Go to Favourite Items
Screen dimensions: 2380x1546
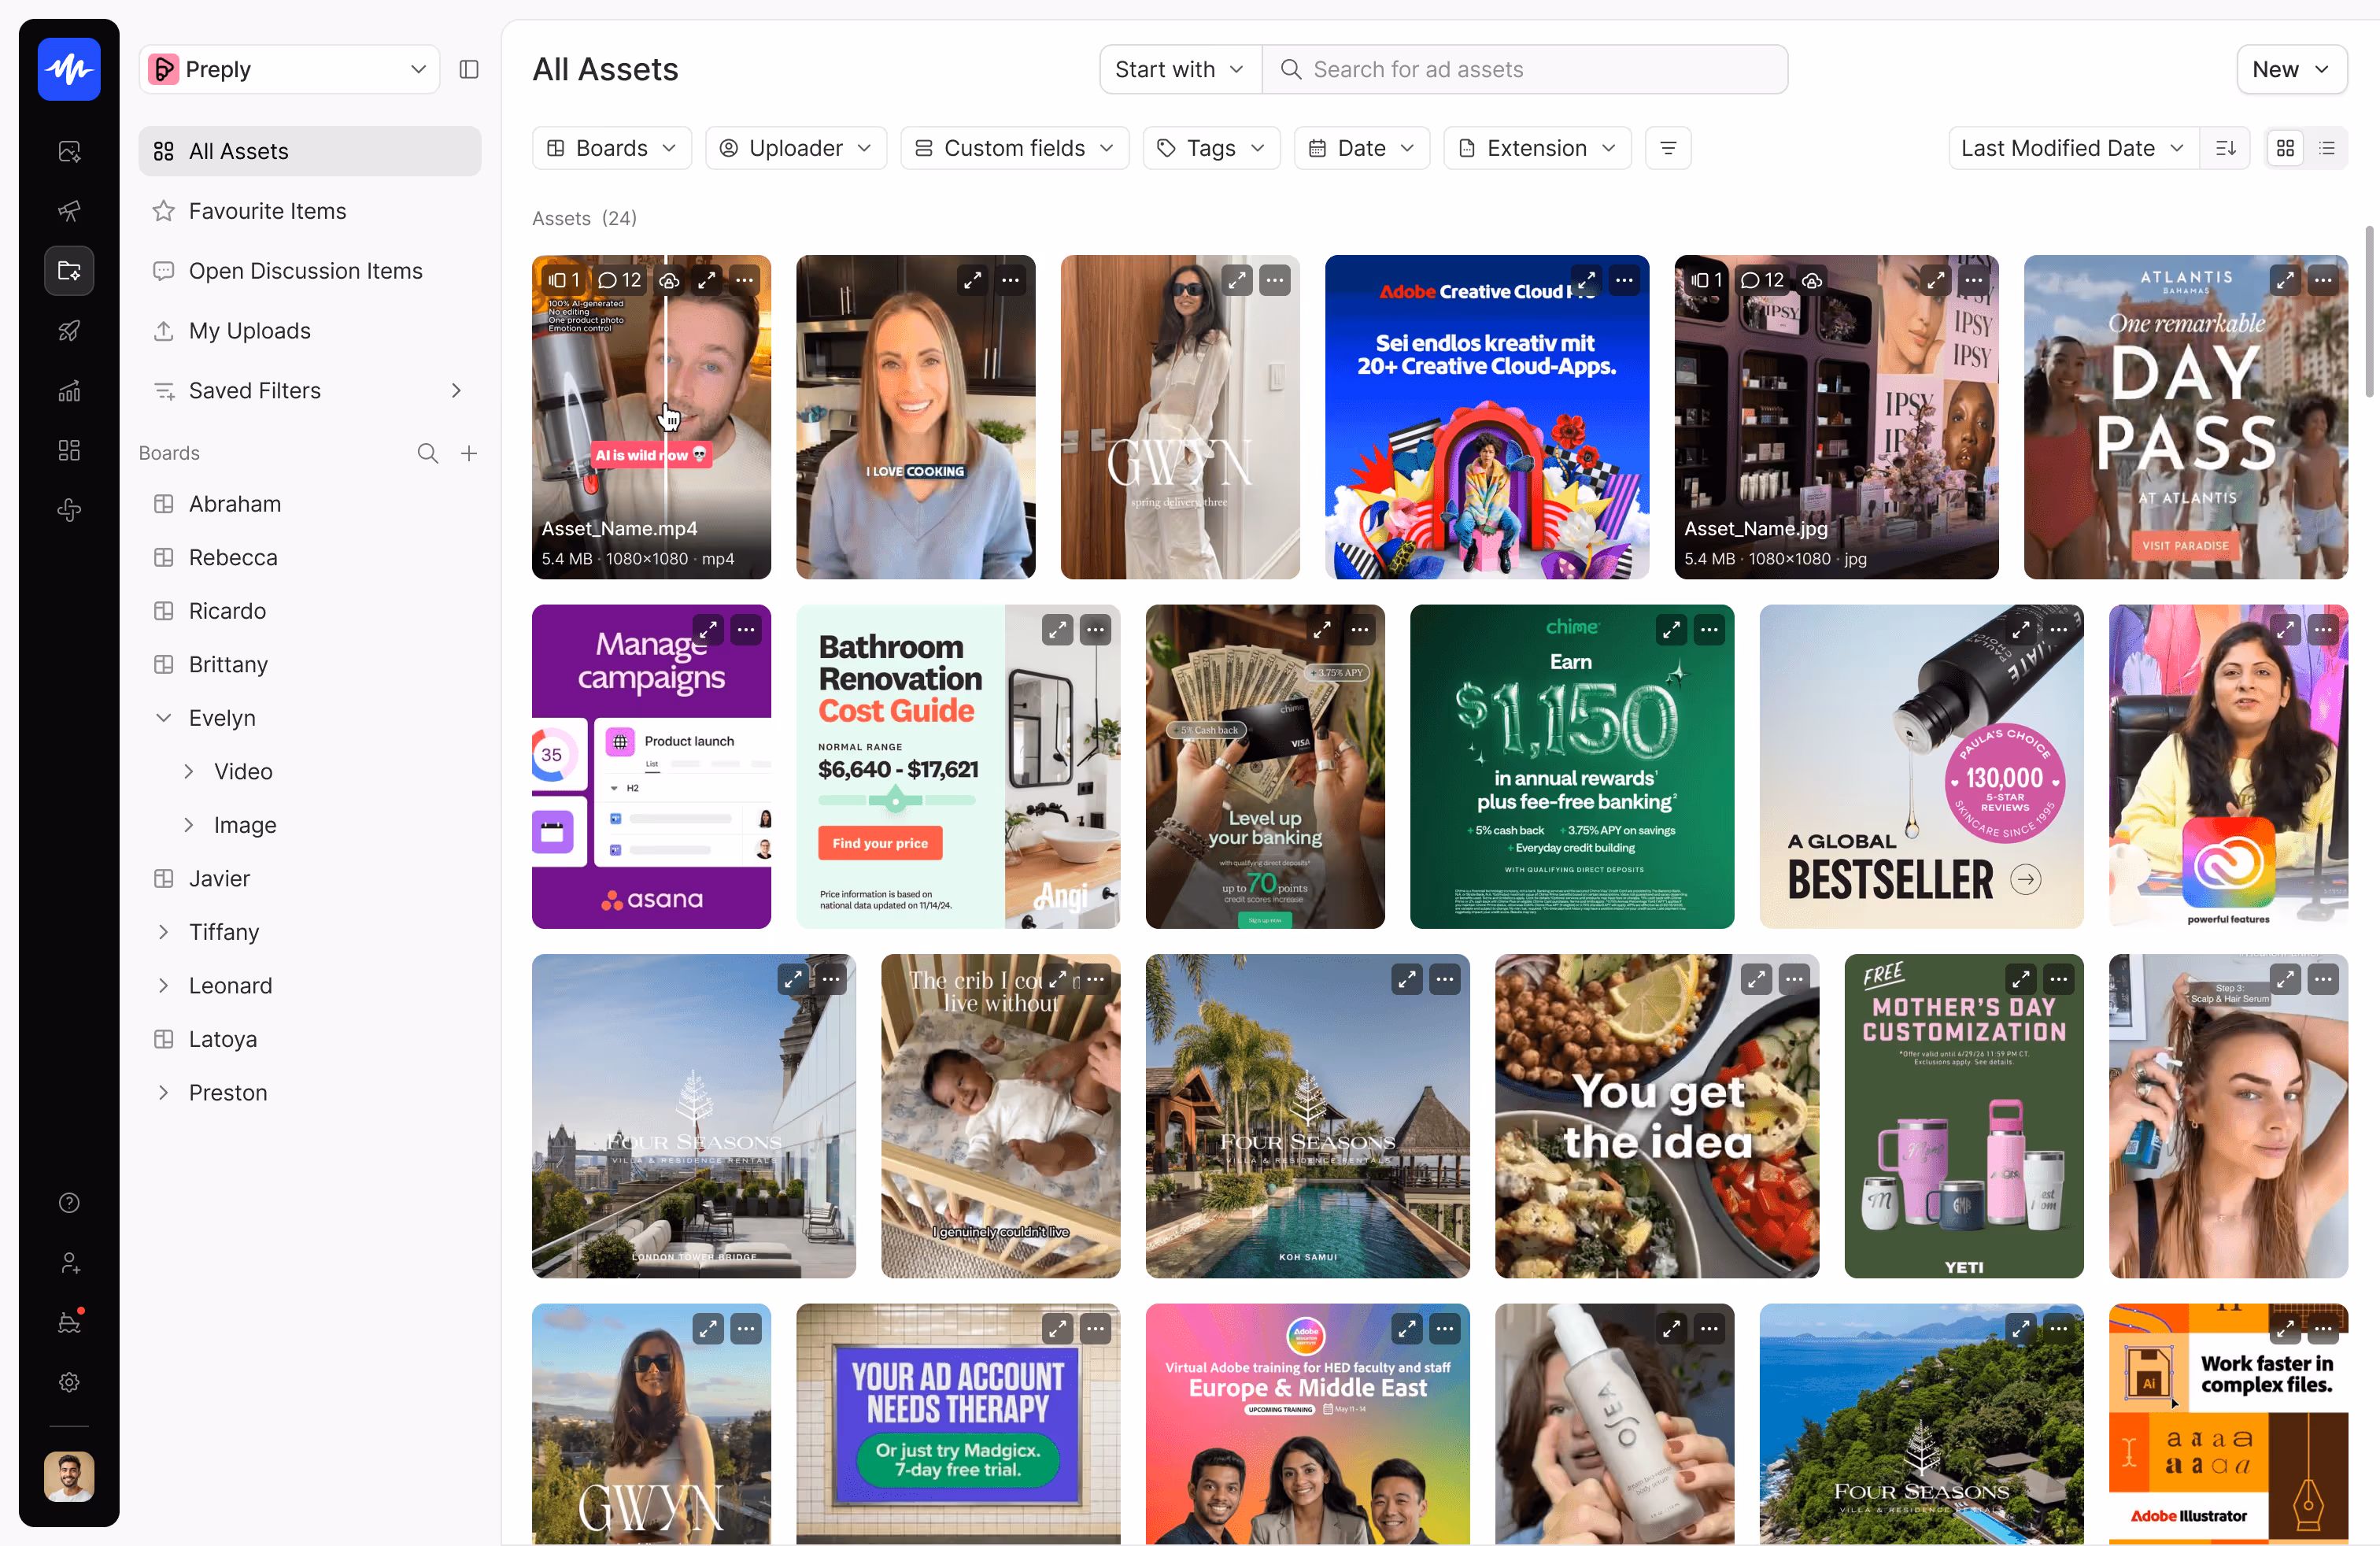[x=310, y=211]
